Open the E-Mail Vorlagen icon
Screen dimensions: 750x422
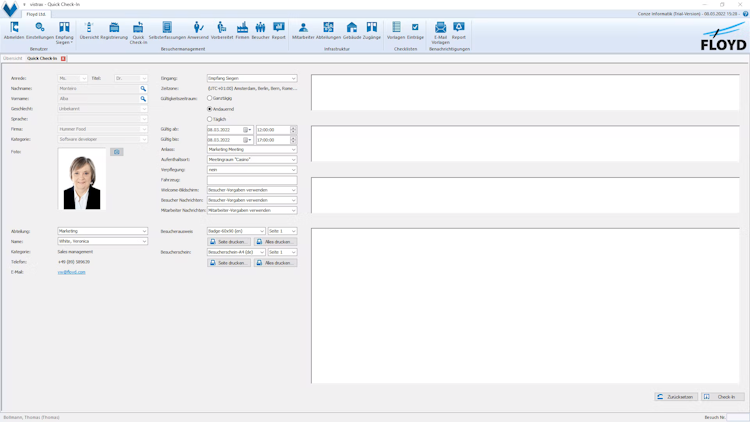(441, 33)
